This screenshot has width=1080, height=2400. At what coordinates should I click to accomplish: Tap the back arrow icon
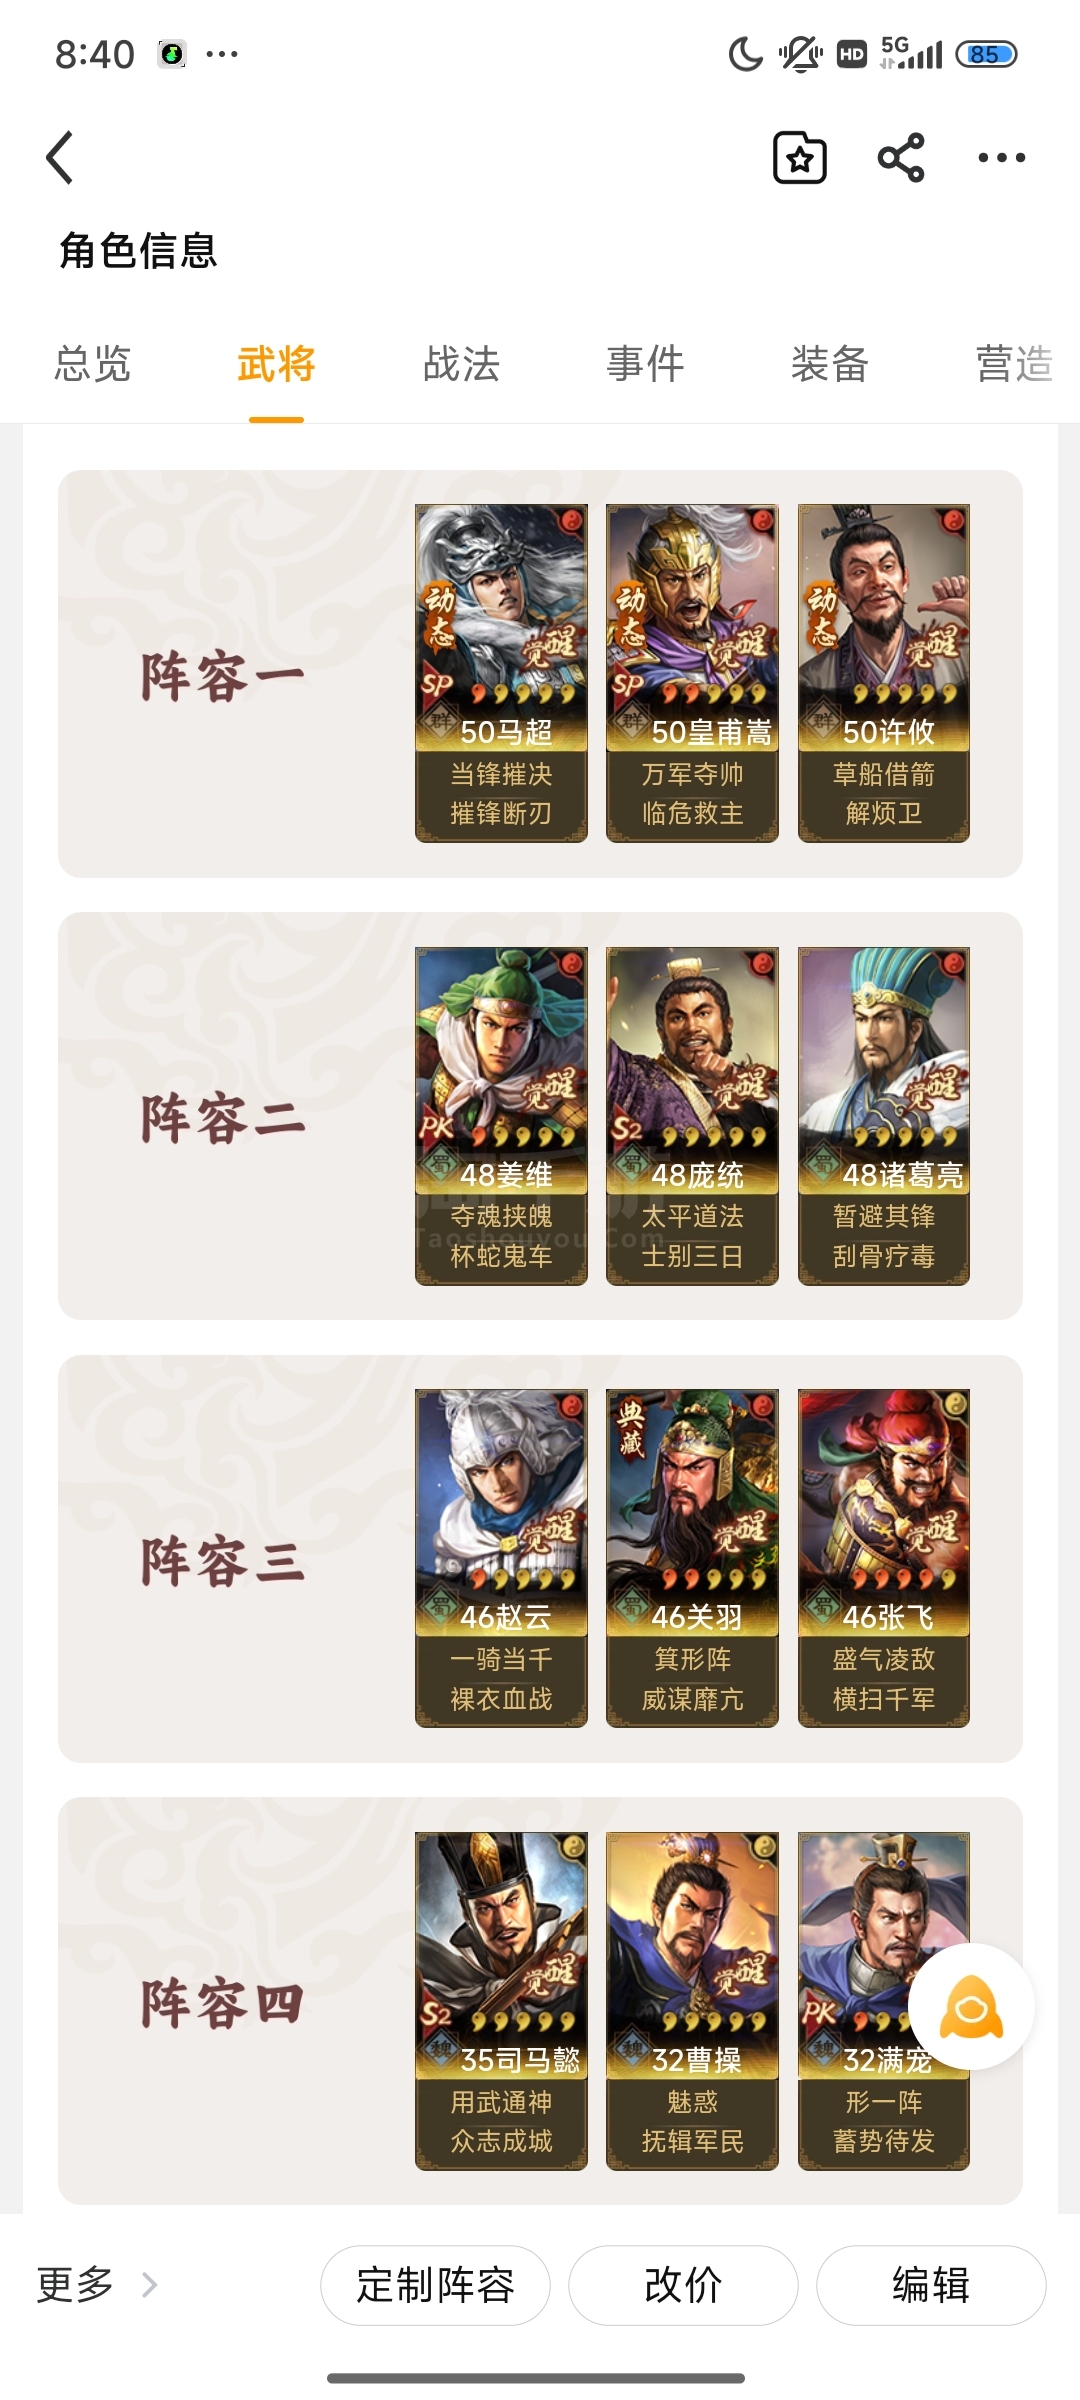click(60, 158)
